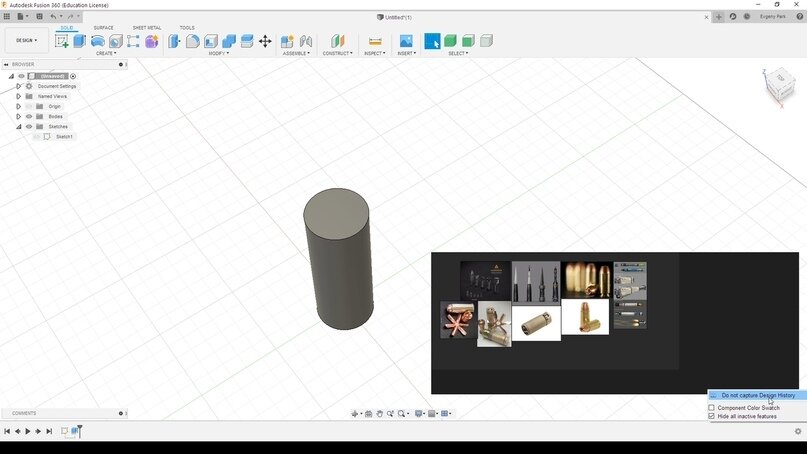Jump to the timeline end

point(49,431)
